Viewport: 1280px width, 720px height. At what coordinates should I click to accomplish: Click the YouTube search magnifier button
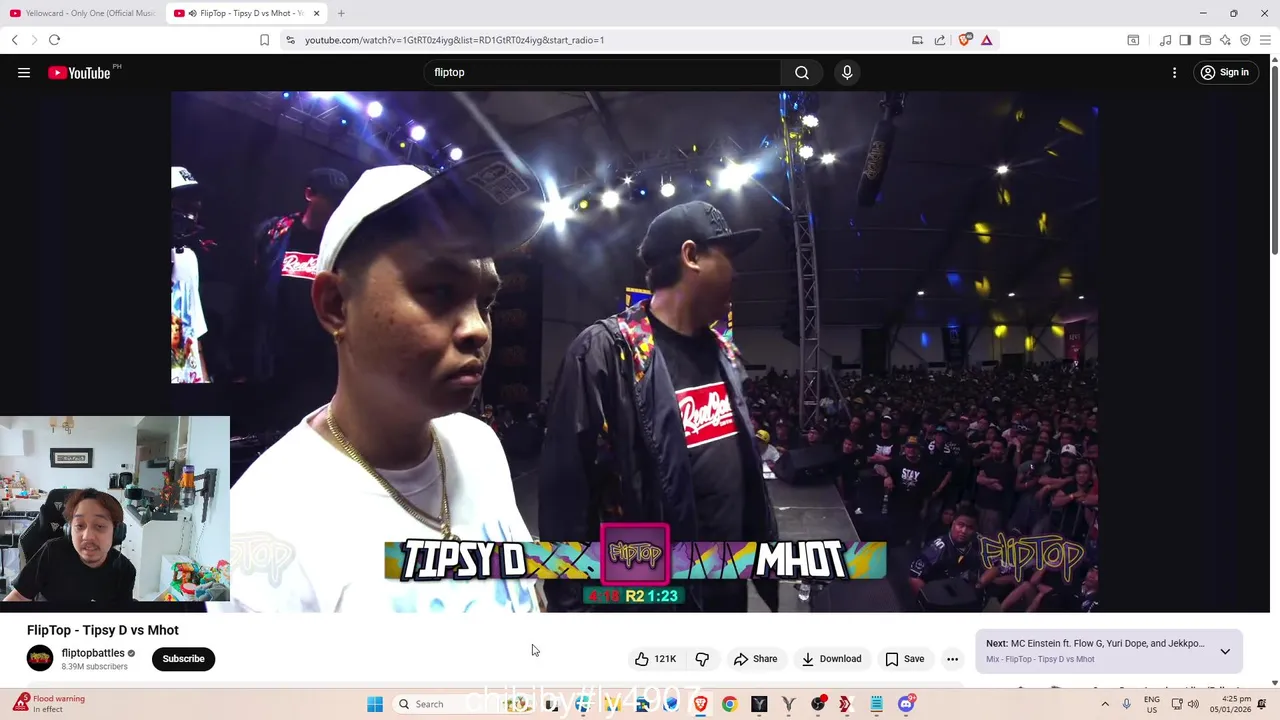pyautogui.click(x=802, y=72)
